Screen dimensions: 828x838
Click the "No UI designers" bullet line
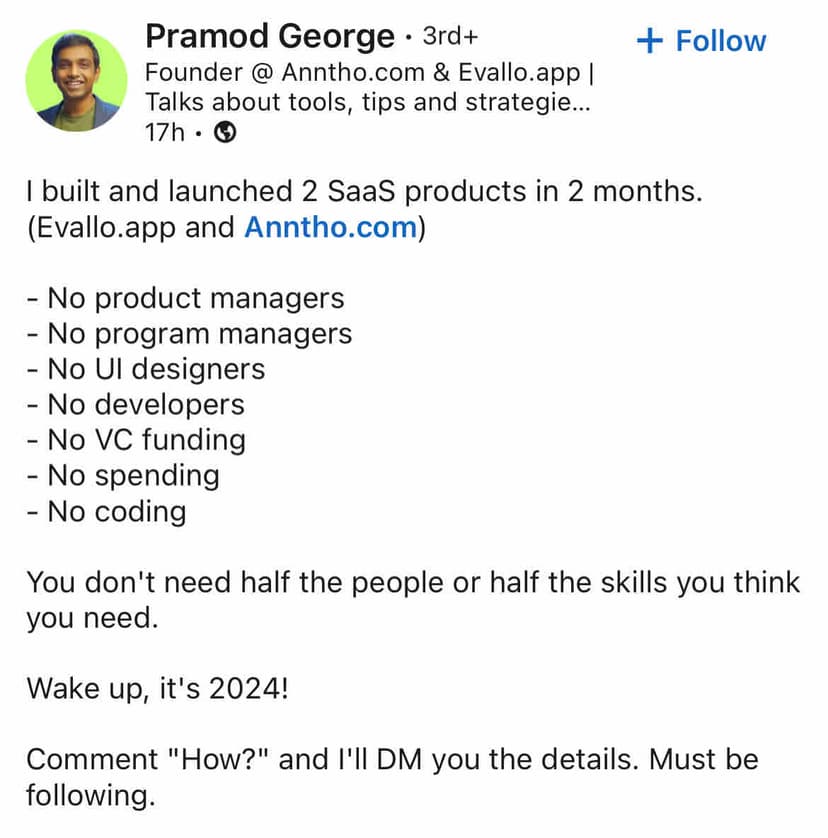[146, 369]
